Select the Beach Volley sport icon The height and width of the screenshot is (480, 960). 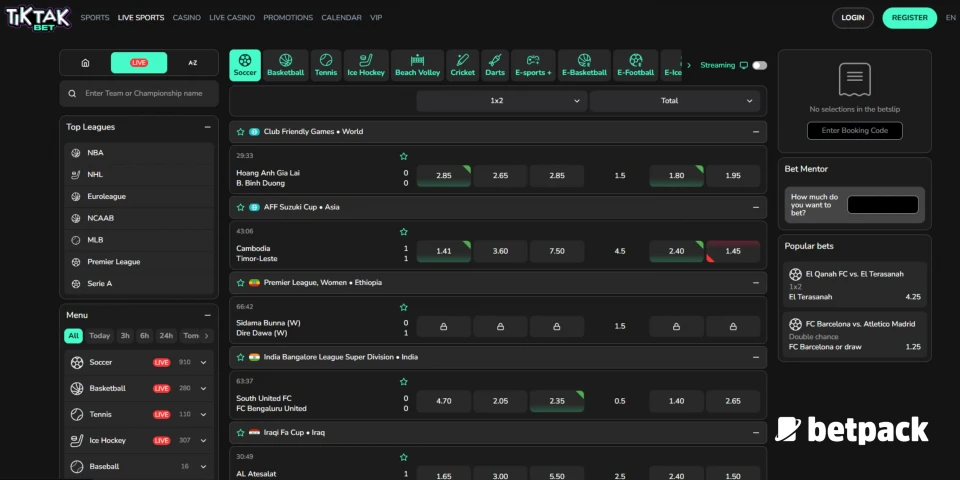coord(417,65)
